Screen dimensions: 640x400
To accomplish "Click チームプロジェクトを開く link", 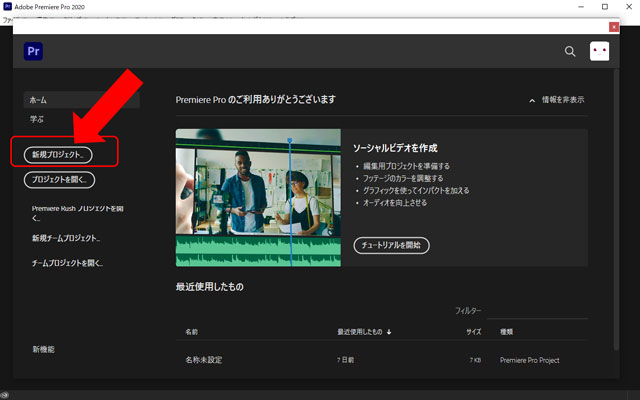I will click(x=67, y=263).
